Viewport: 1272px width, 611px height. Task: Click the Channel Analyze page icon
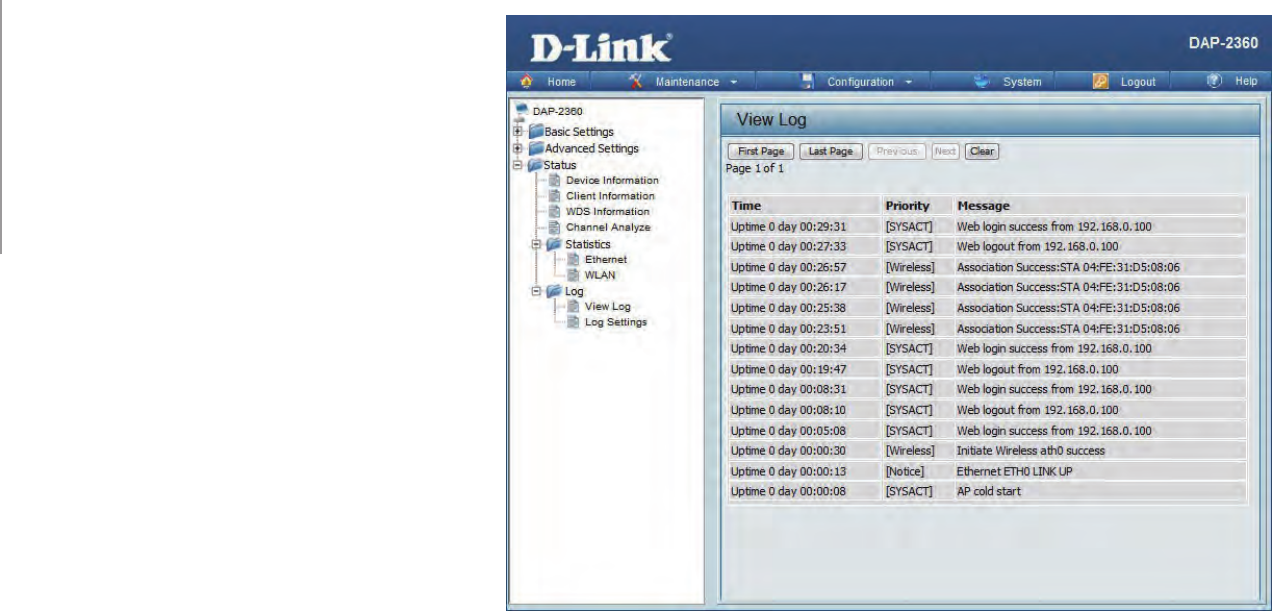pyautogui.click(x=556, y=227)
